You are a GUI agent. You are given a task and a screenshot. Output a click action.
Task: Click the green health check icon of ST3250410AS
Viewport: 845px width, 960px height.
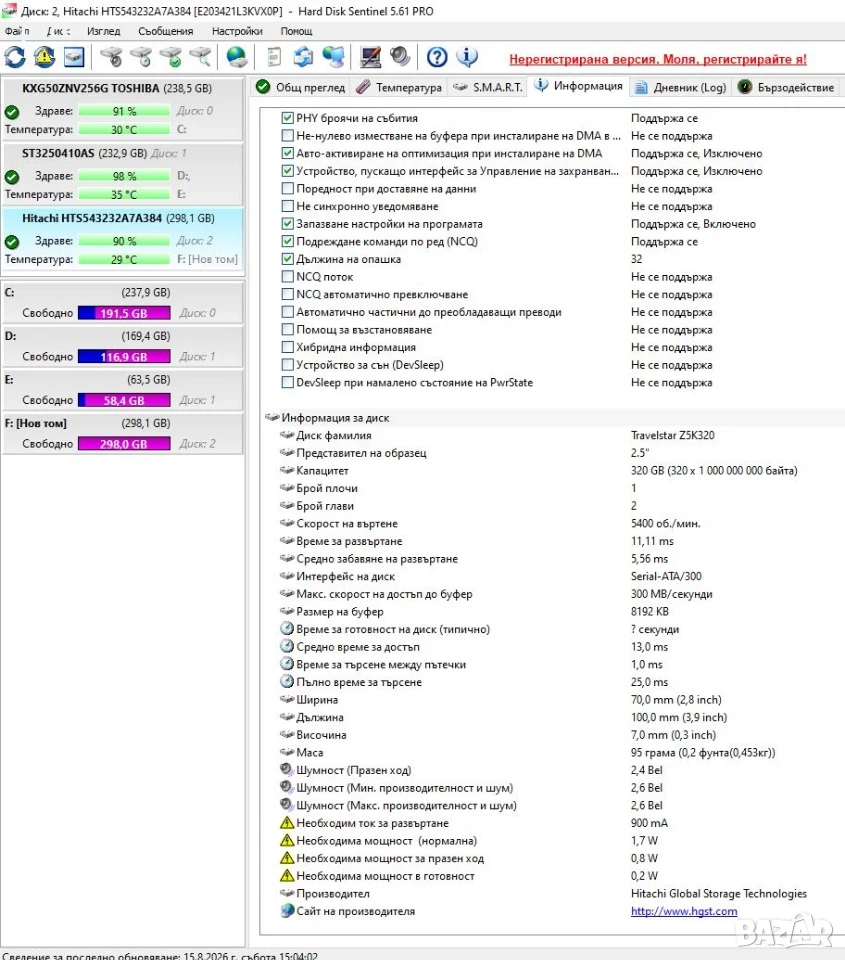[12, 177]
